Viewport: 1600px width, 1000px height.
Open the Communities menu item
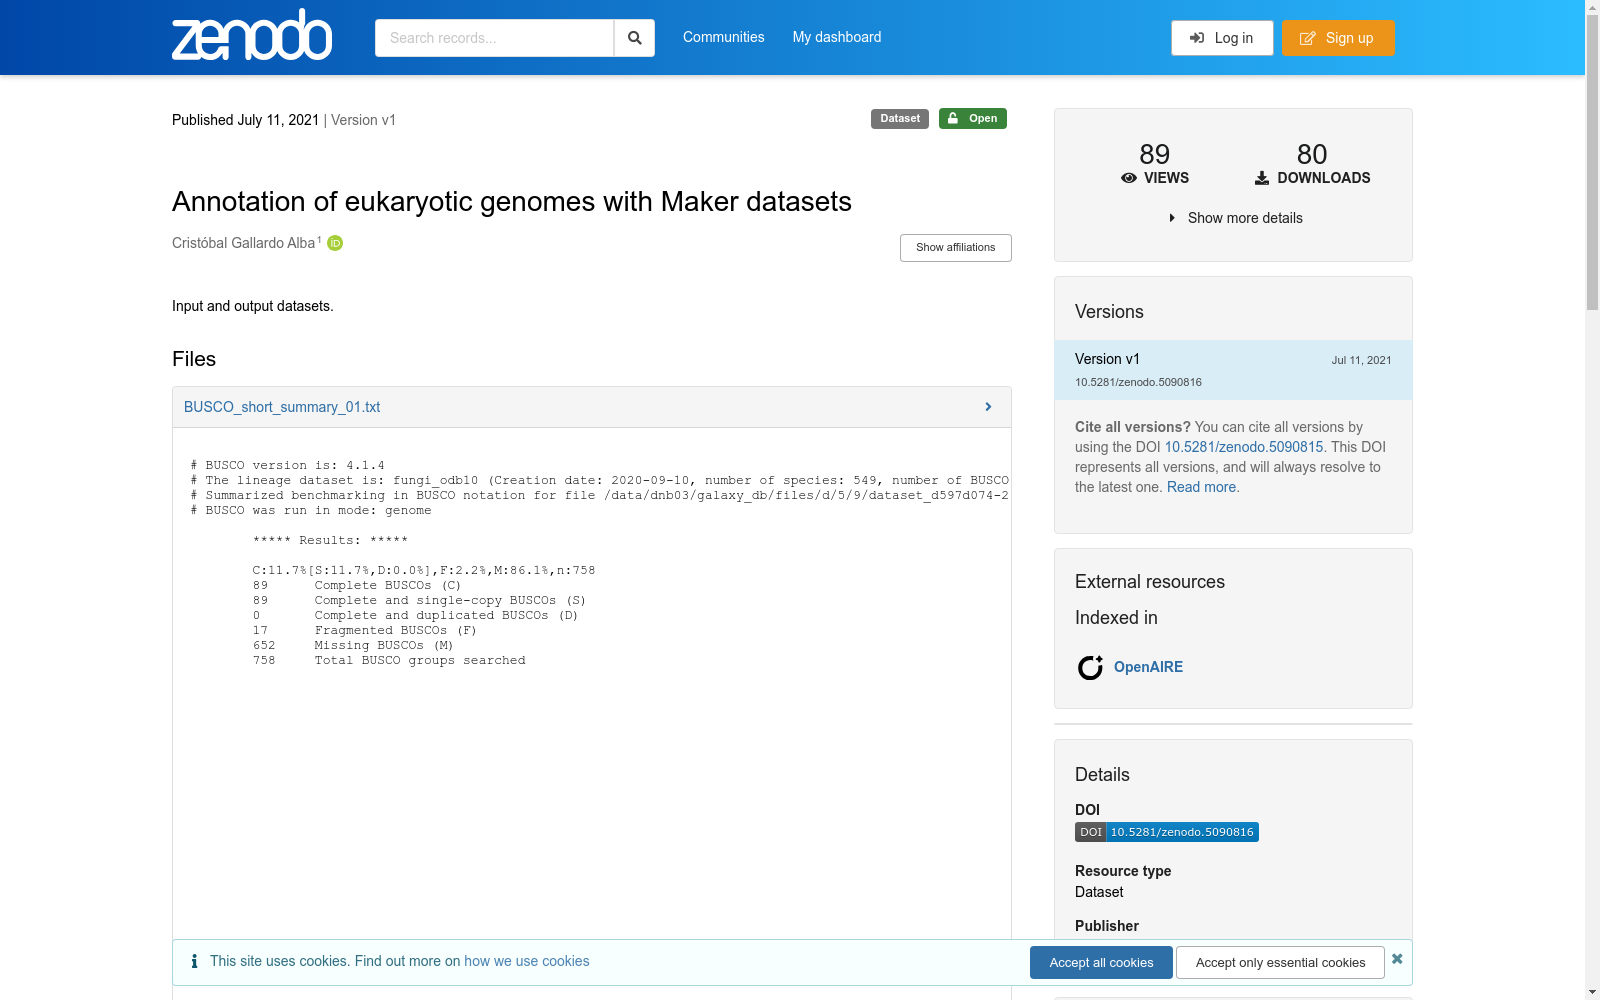click(723, 37)
